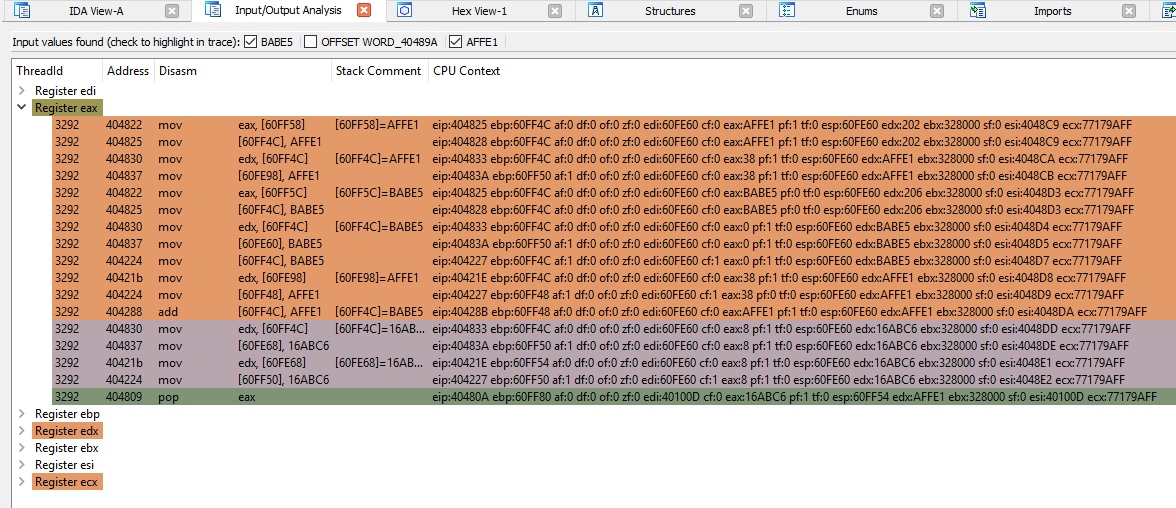The width and height of the screenshot is (1176, 508).
Task: Select the green pop eax row
Action: (614, 396)
